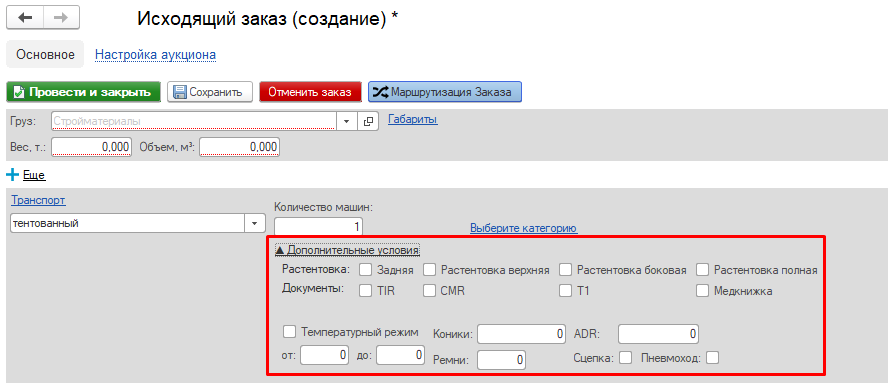Switch to the Основное tab
The width and height of the screenshot is (888, 383).
pos(45,54)
